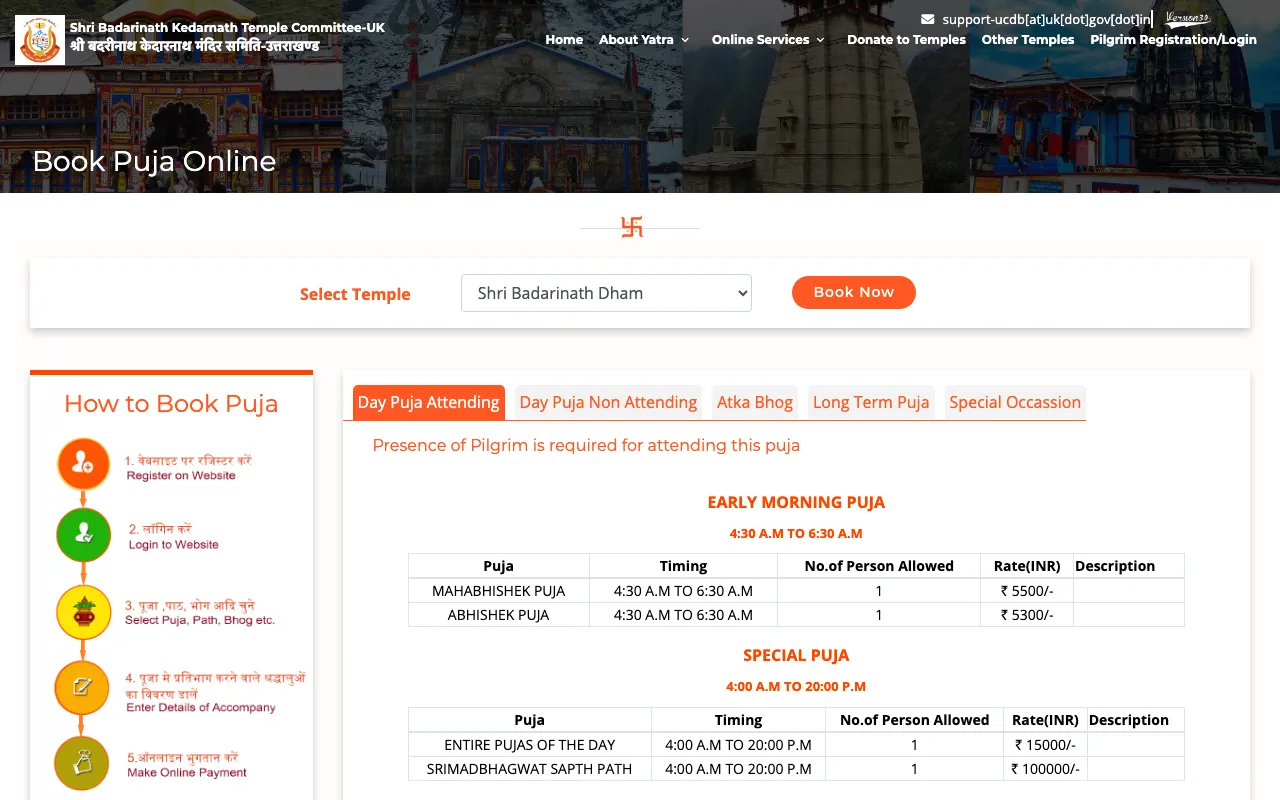Click the MAHABHISHEK PUJA cell
Viewport: 1280px width, 800px height.
pos(499,591)
